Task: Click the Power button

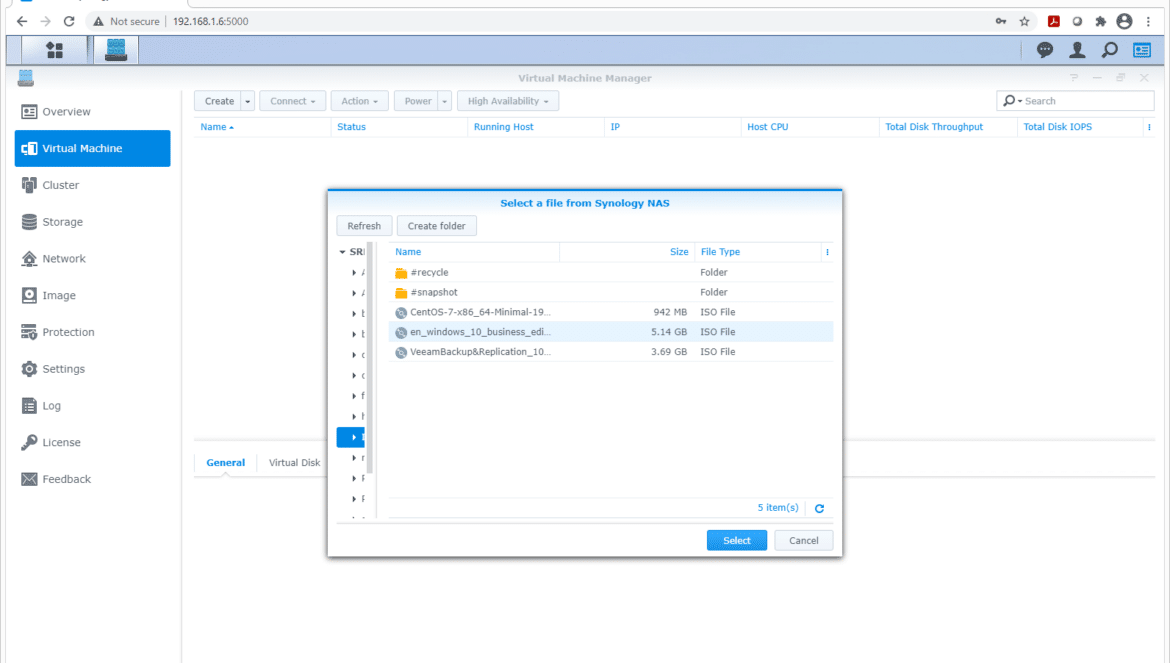Action: [x=418, y=101]
